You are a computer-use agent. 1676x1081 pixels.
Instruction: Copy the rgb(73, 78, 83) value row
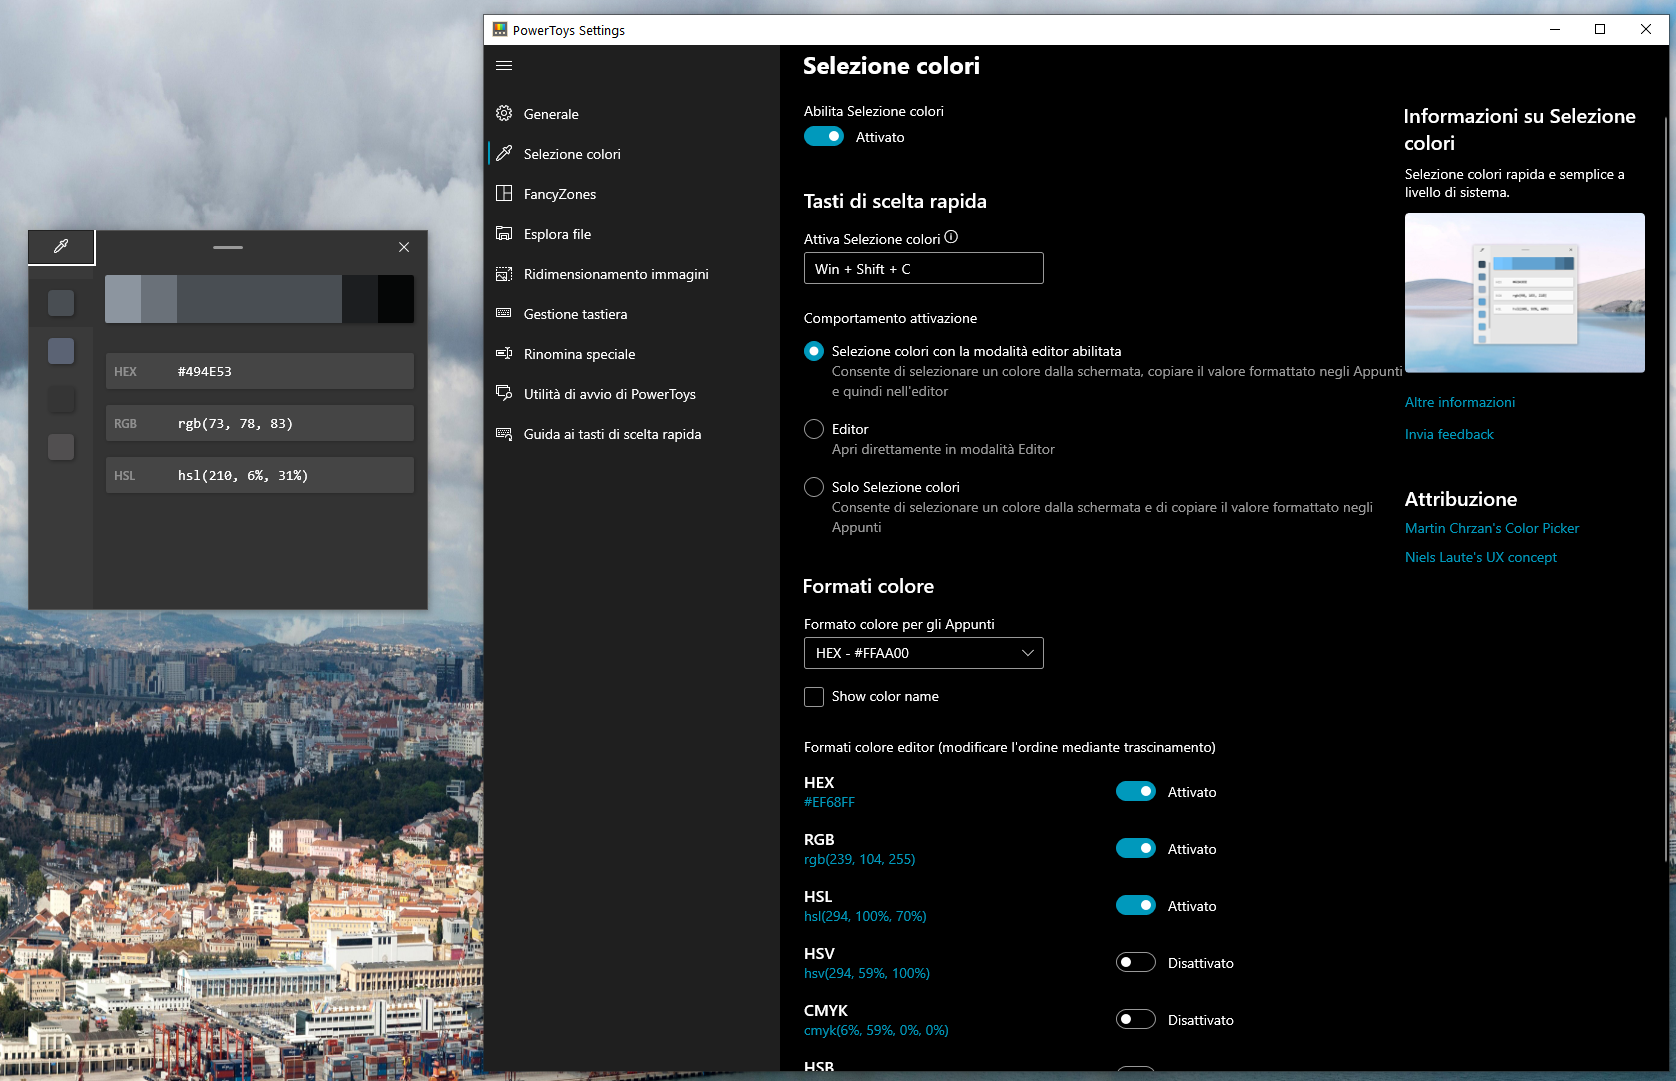point(260,423)
